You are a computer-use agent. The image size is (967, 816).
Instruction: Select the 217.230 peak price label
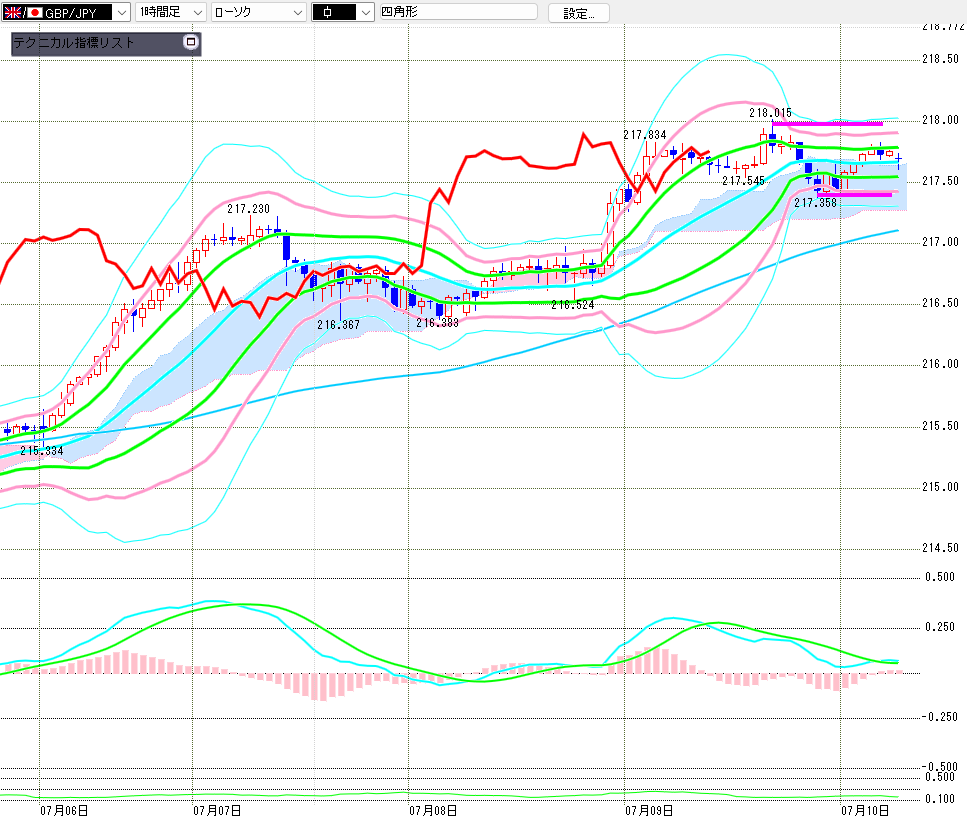point(249,209)
